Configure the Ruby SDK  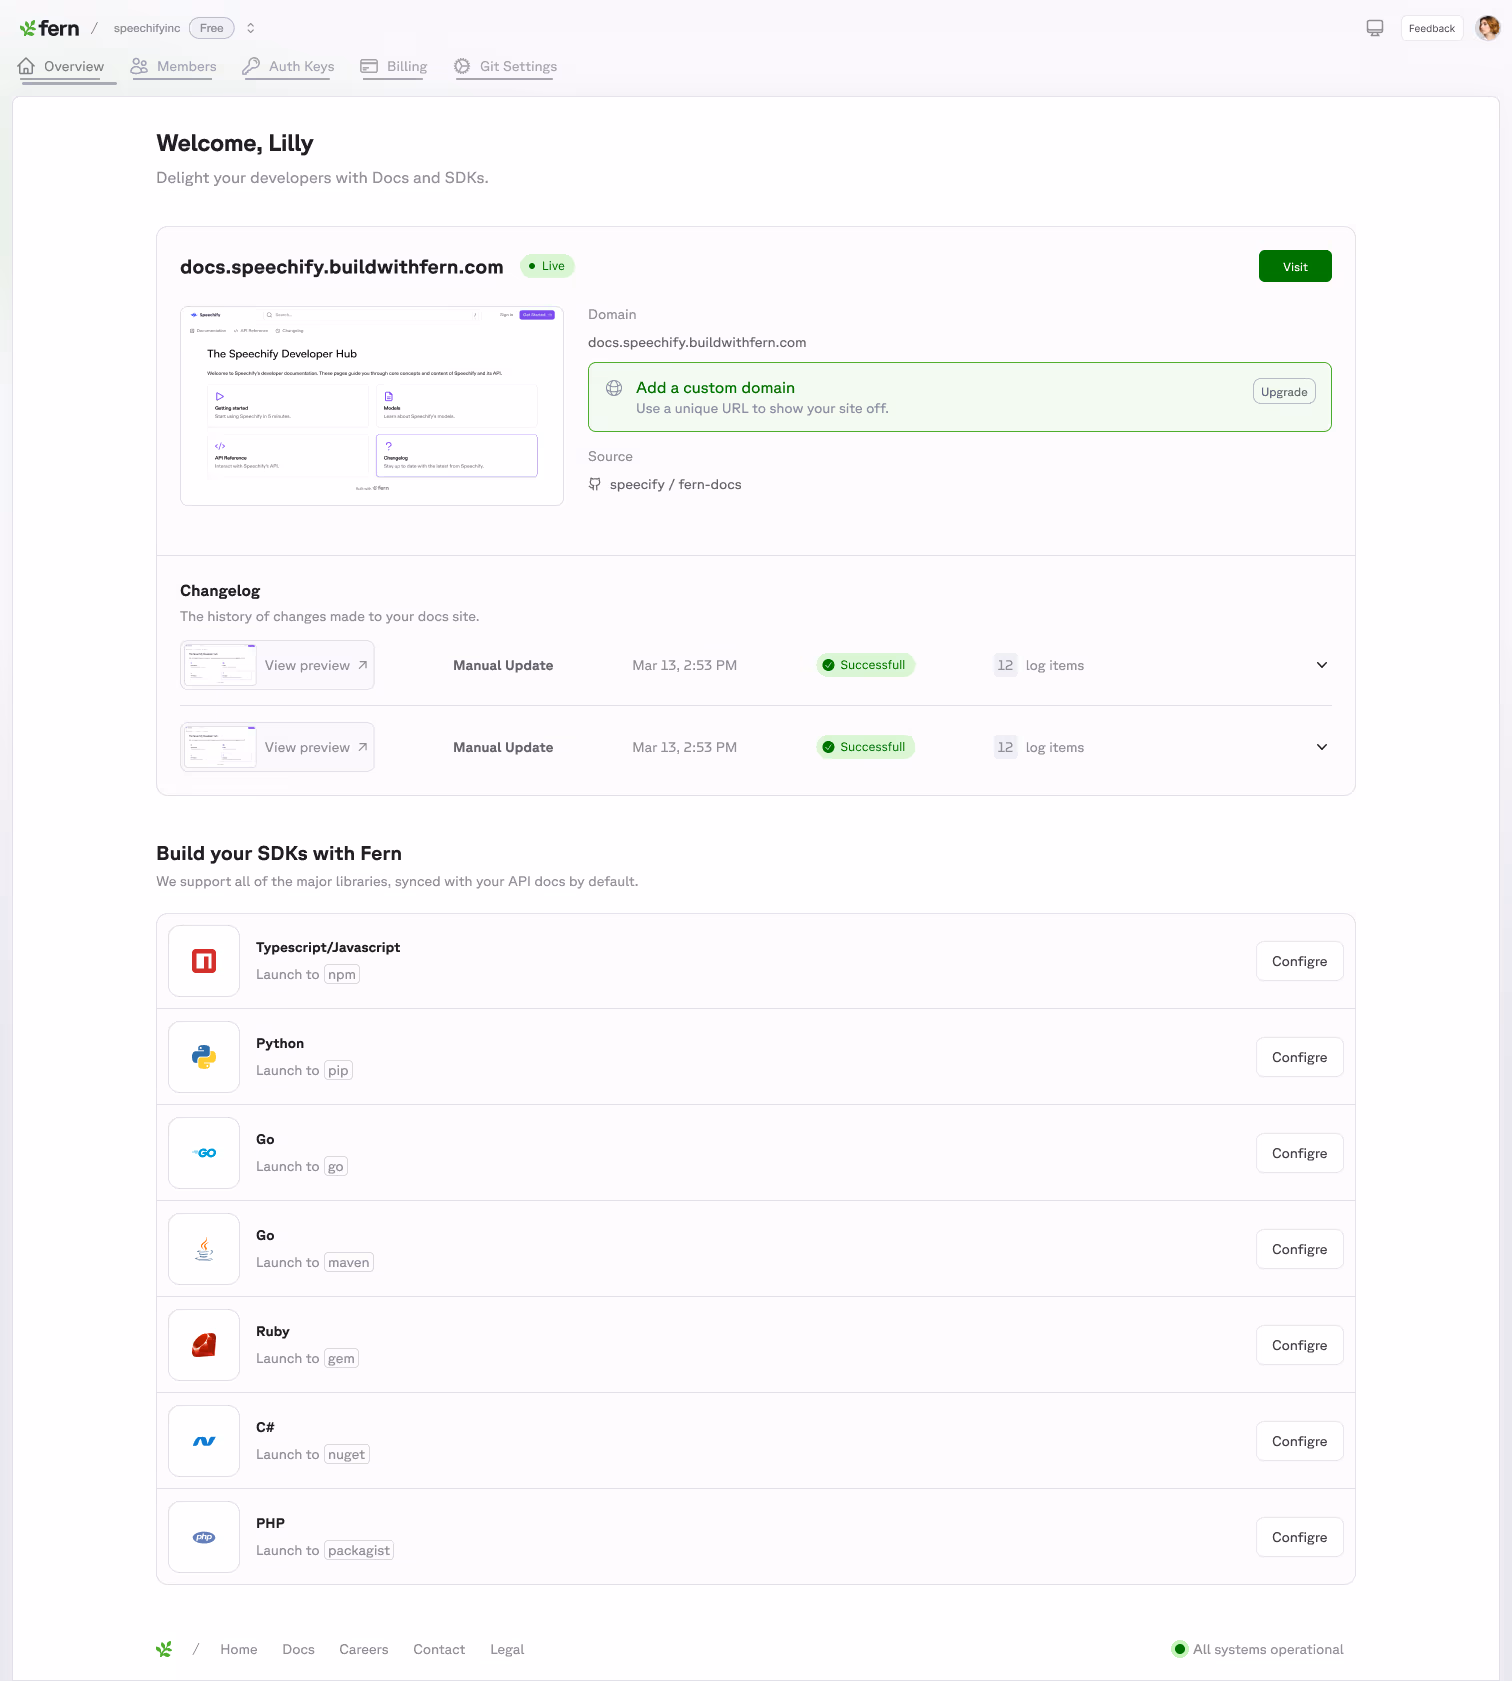[1299, 1345]
